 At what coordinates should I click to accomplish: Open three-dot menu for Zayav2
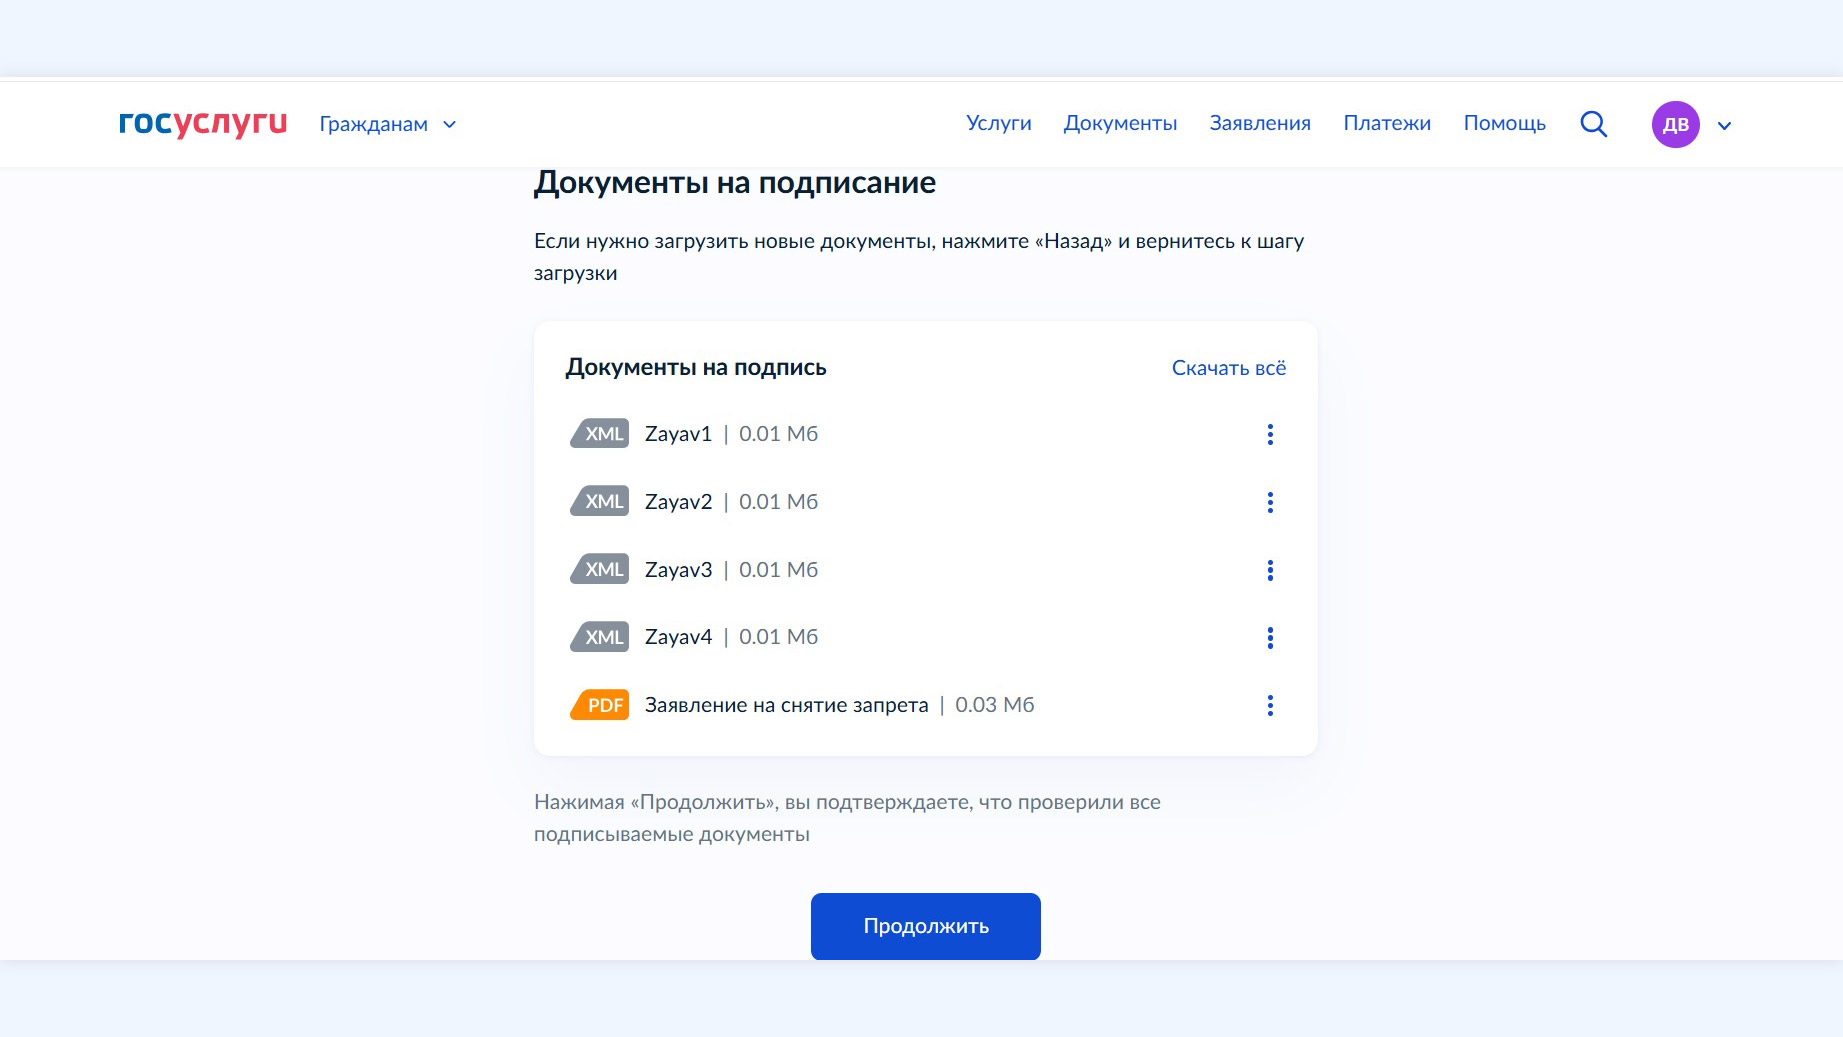pyautogui.click(x=1270, y=502)
